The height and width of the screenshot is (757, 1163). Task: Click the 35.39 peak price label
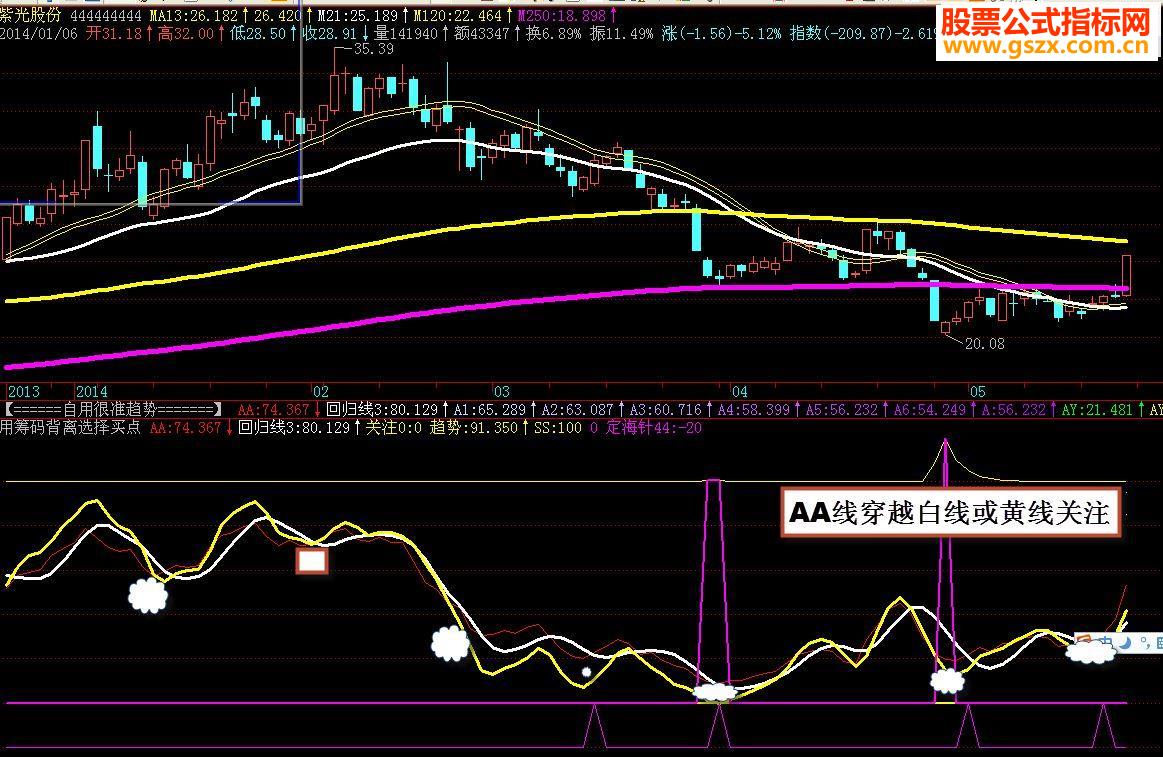coord(374,49)
